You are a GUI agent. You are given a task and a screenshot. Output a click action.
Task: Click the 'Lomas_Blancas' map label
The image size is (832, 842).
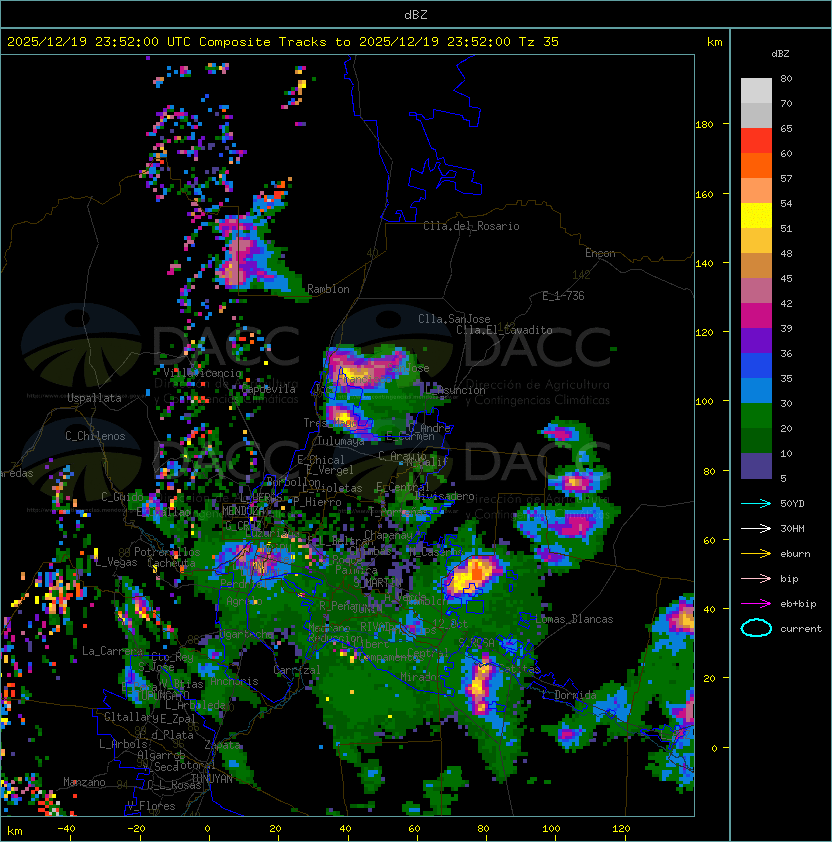pos(574,619)
